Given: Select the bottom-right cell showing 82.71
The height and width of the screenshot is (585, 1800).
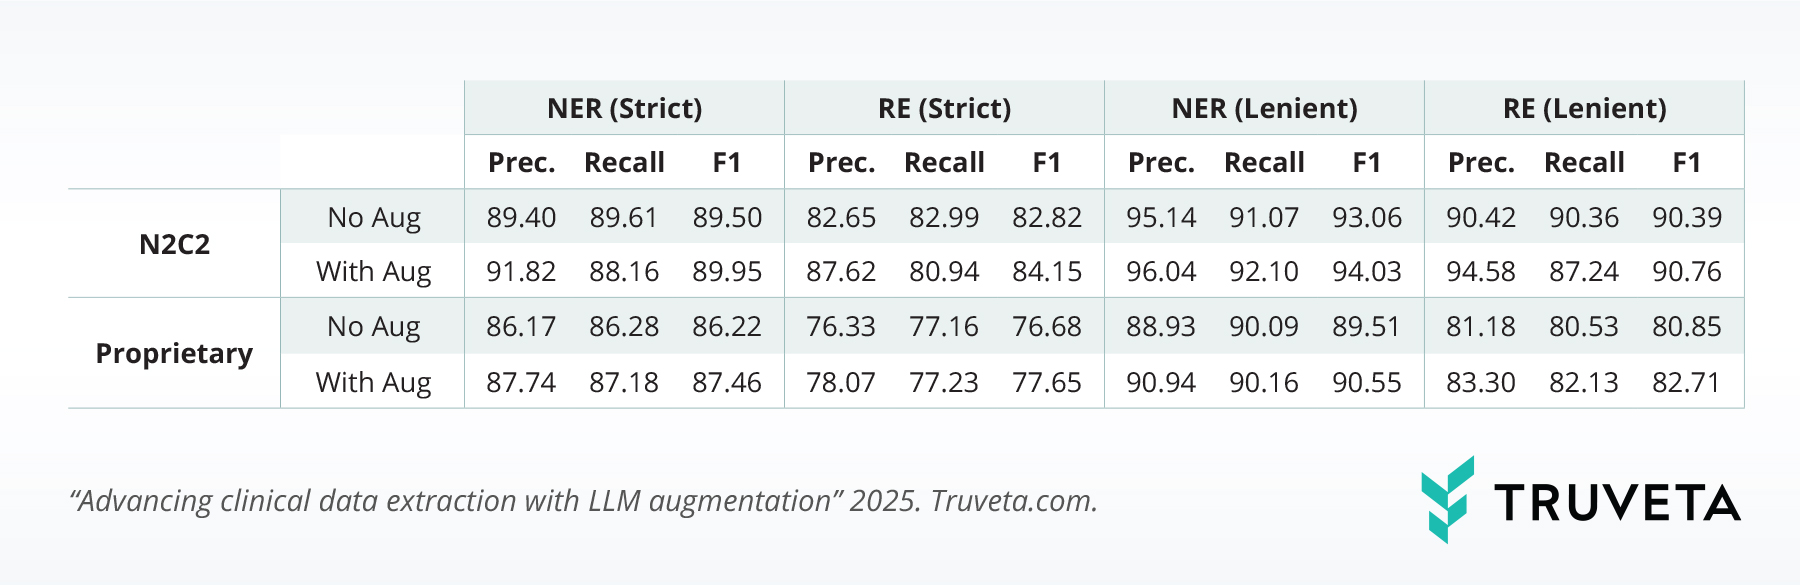Looking at the screenshot, I should (1686, 382).
